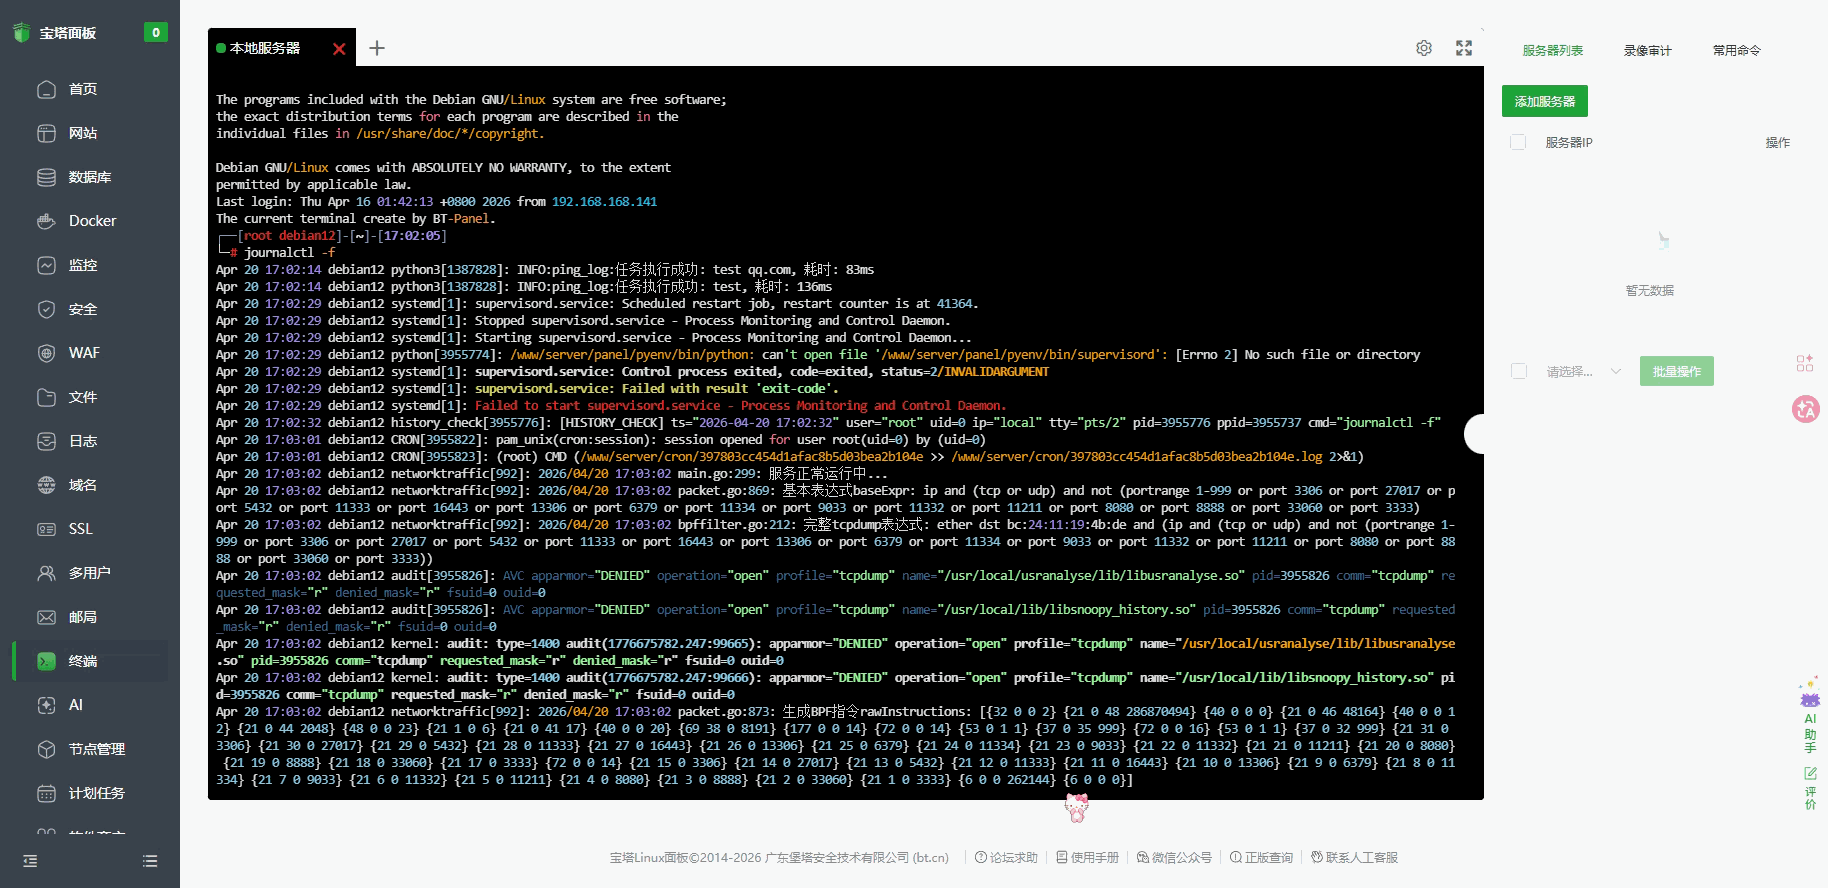
Task: Close the 本地服务器 terminal tab
Action: 339,49
